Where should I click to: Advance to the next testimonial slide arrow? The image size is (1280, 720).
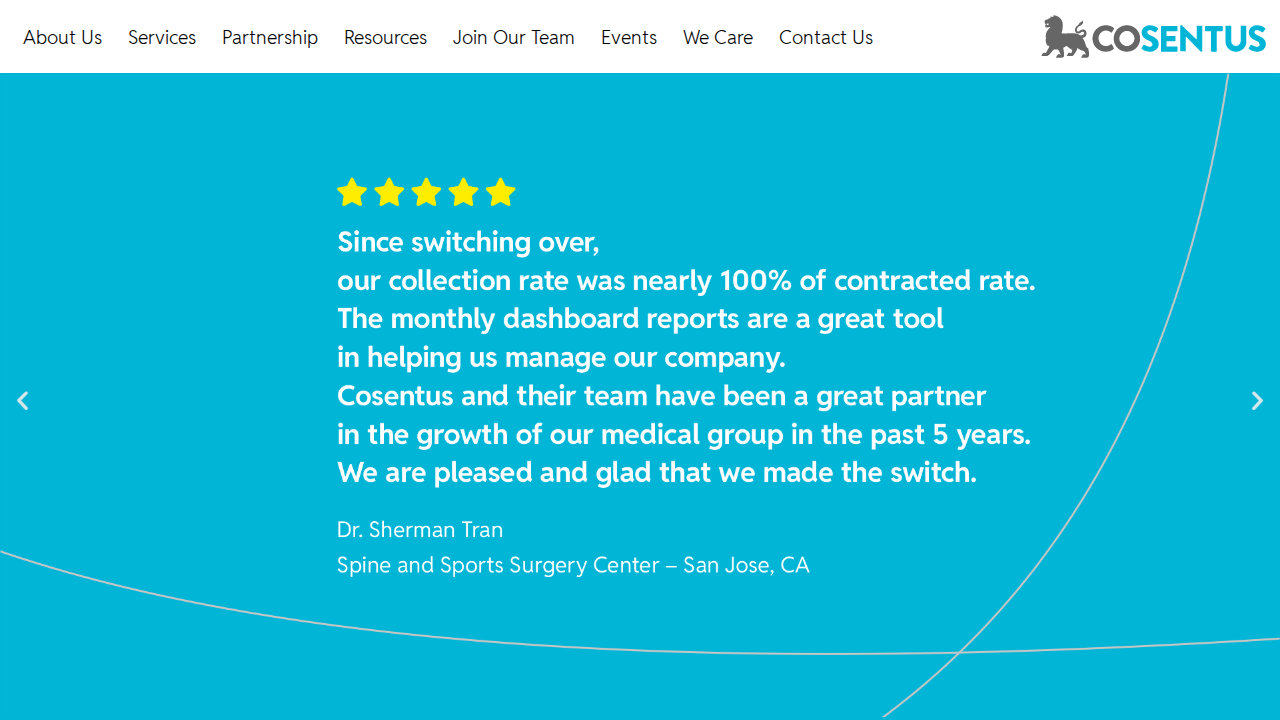tap(1258, 401)
